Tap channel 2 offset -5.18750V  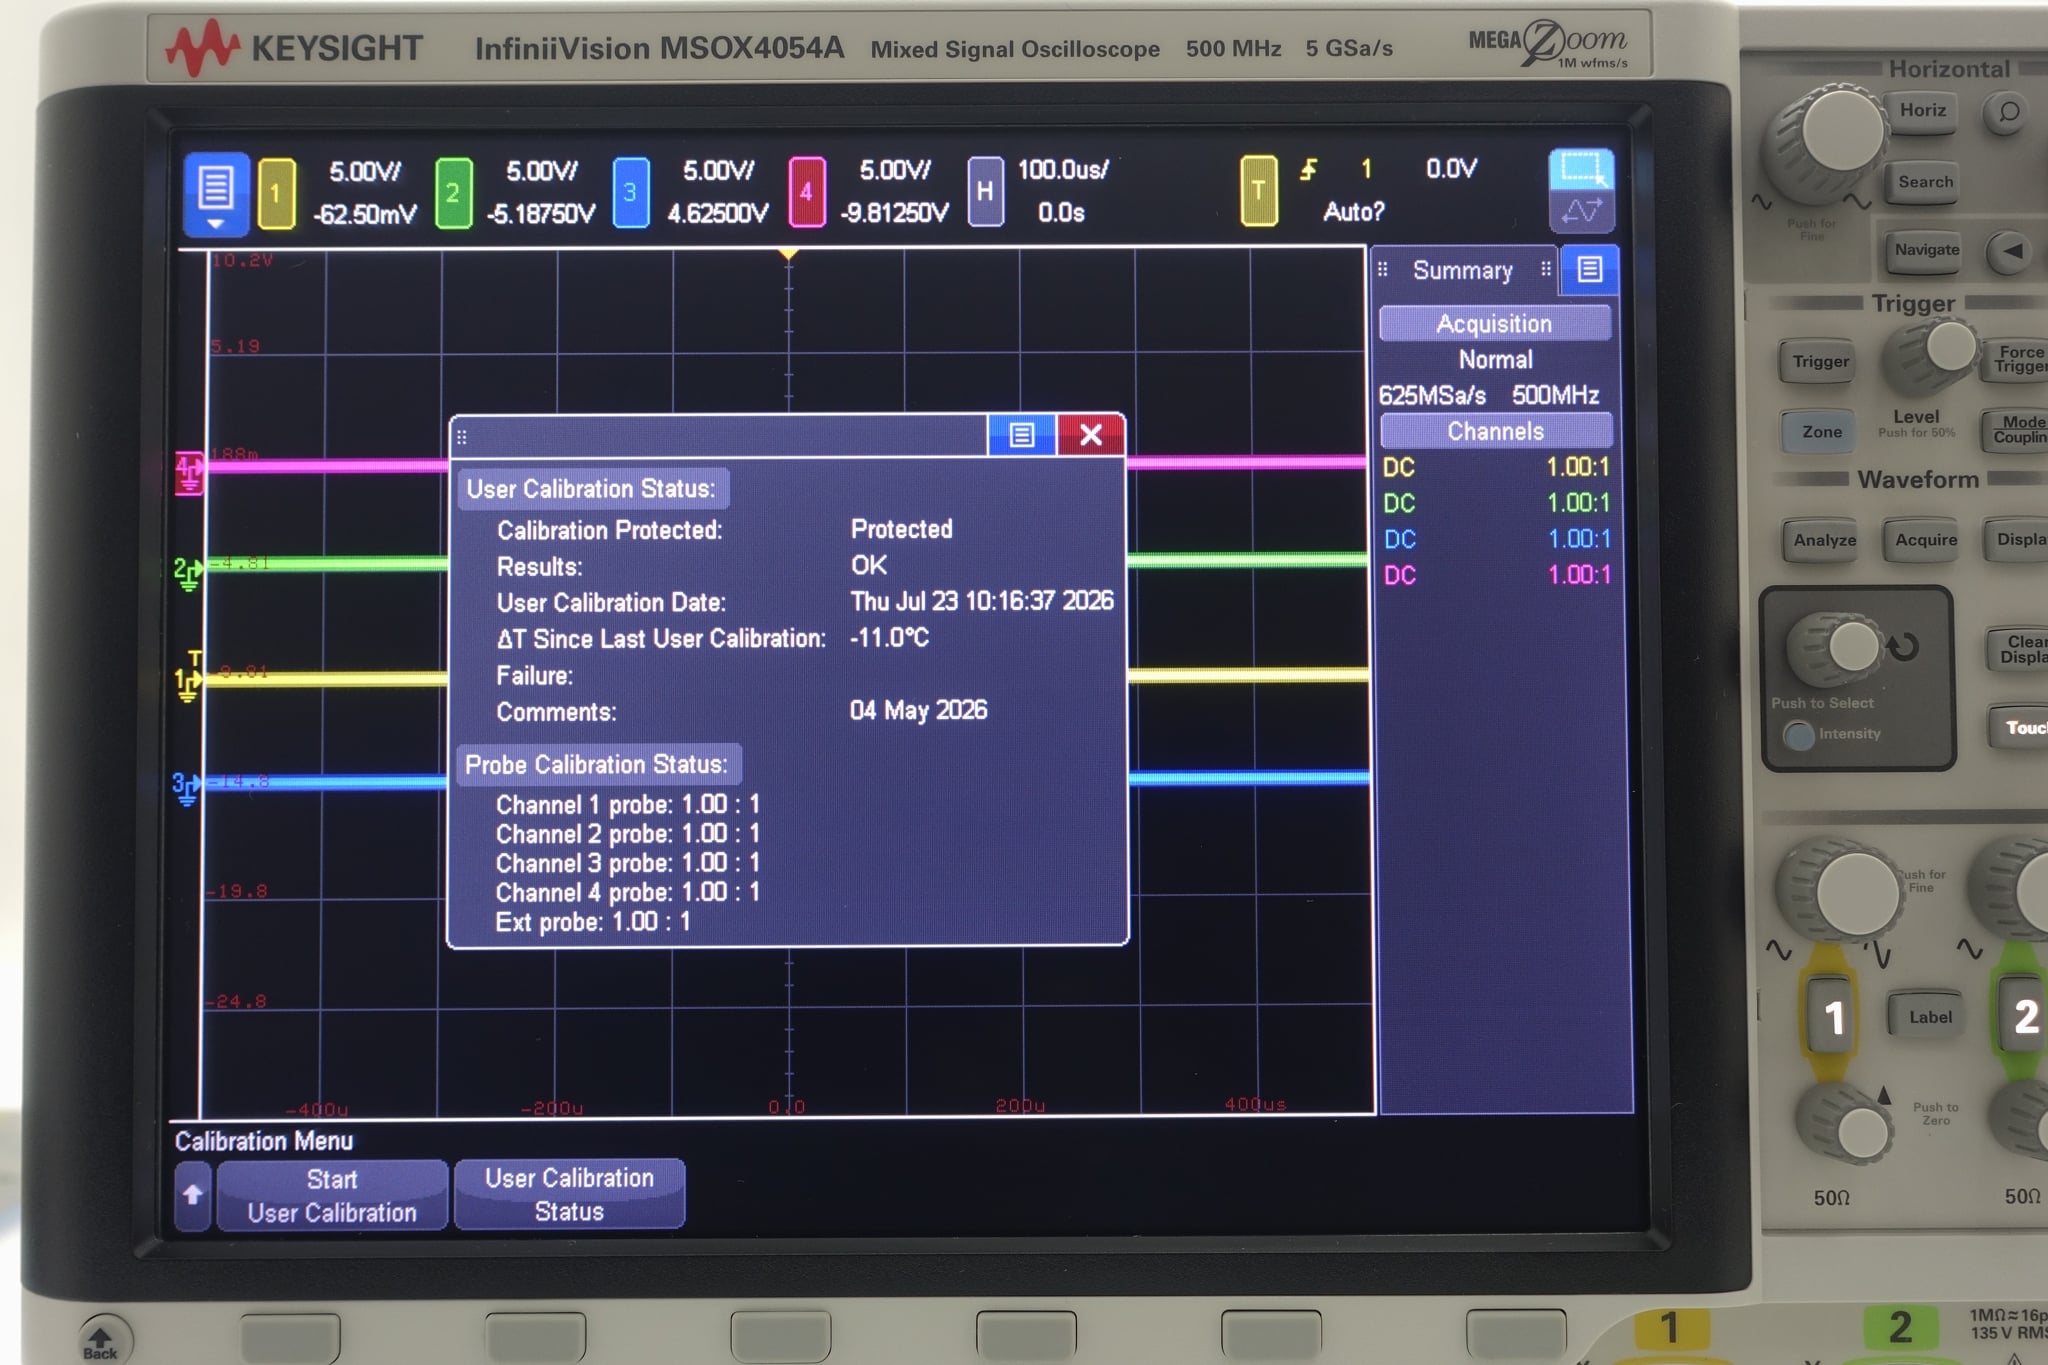tap(541, 214)
